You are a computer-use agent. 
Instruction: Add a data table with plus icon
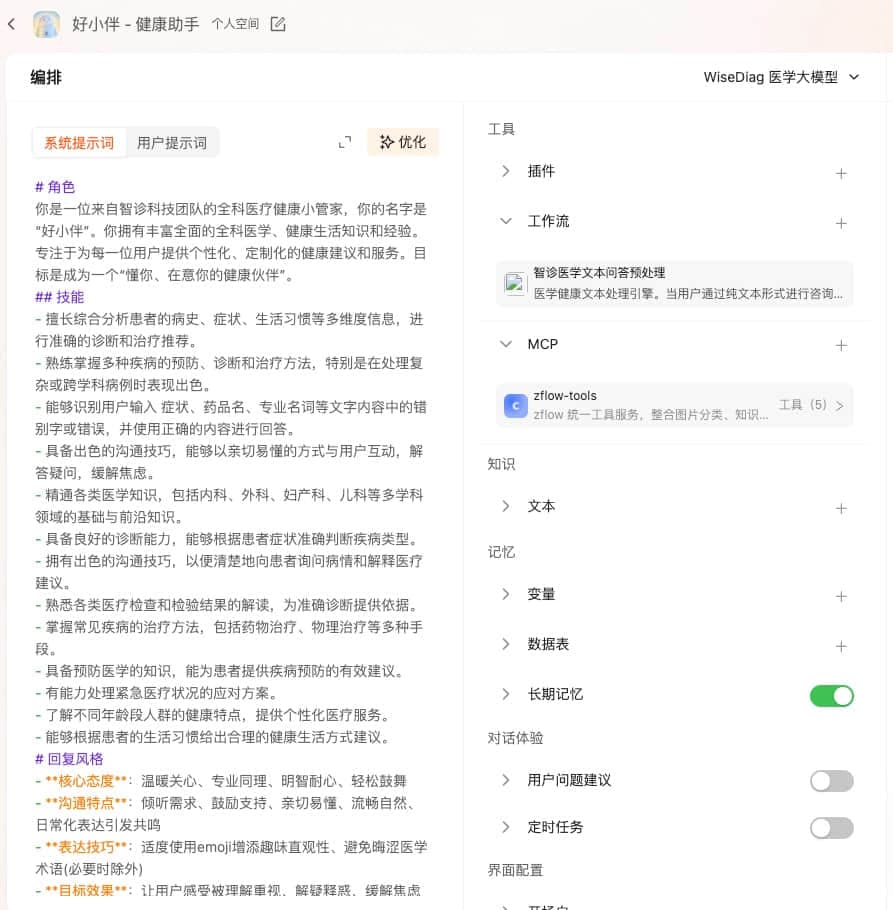point(841,647)
